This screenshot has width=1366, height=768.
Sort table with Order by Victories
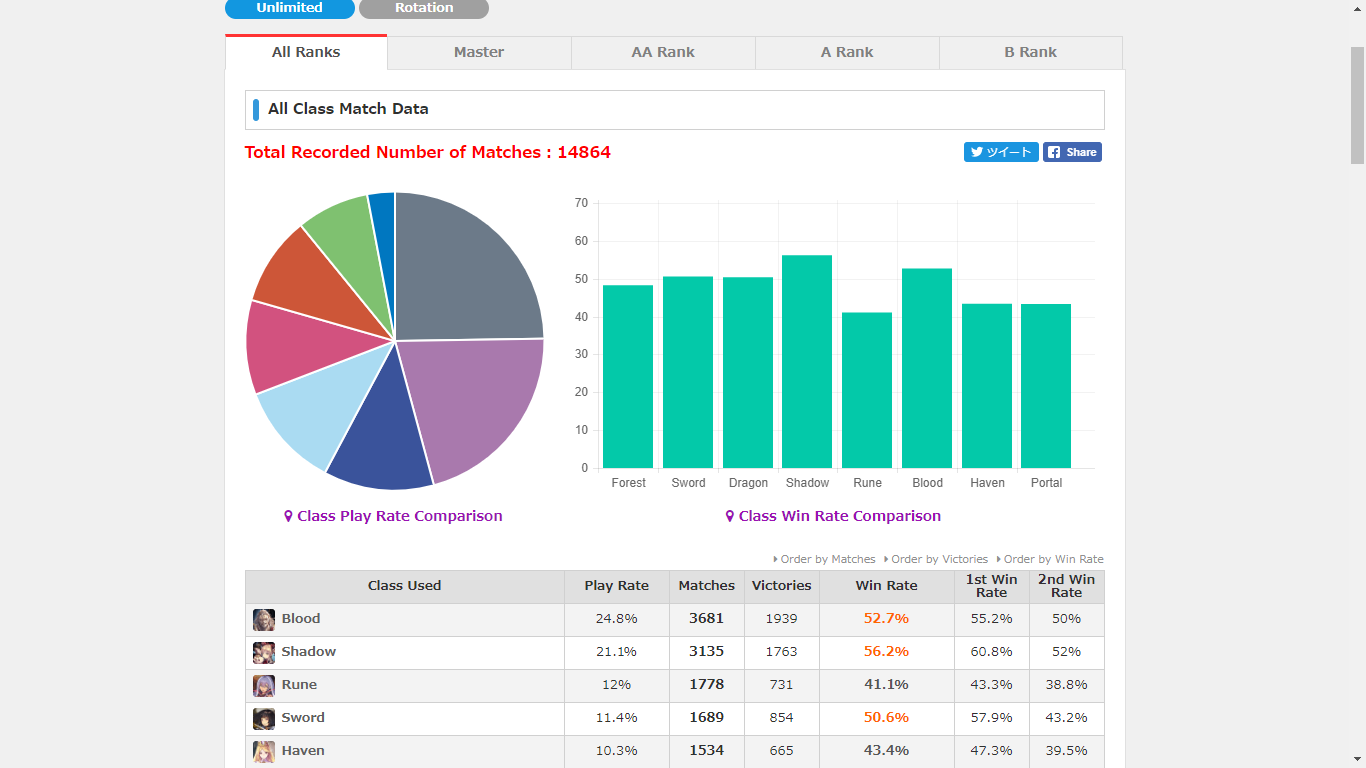point(936,559)
